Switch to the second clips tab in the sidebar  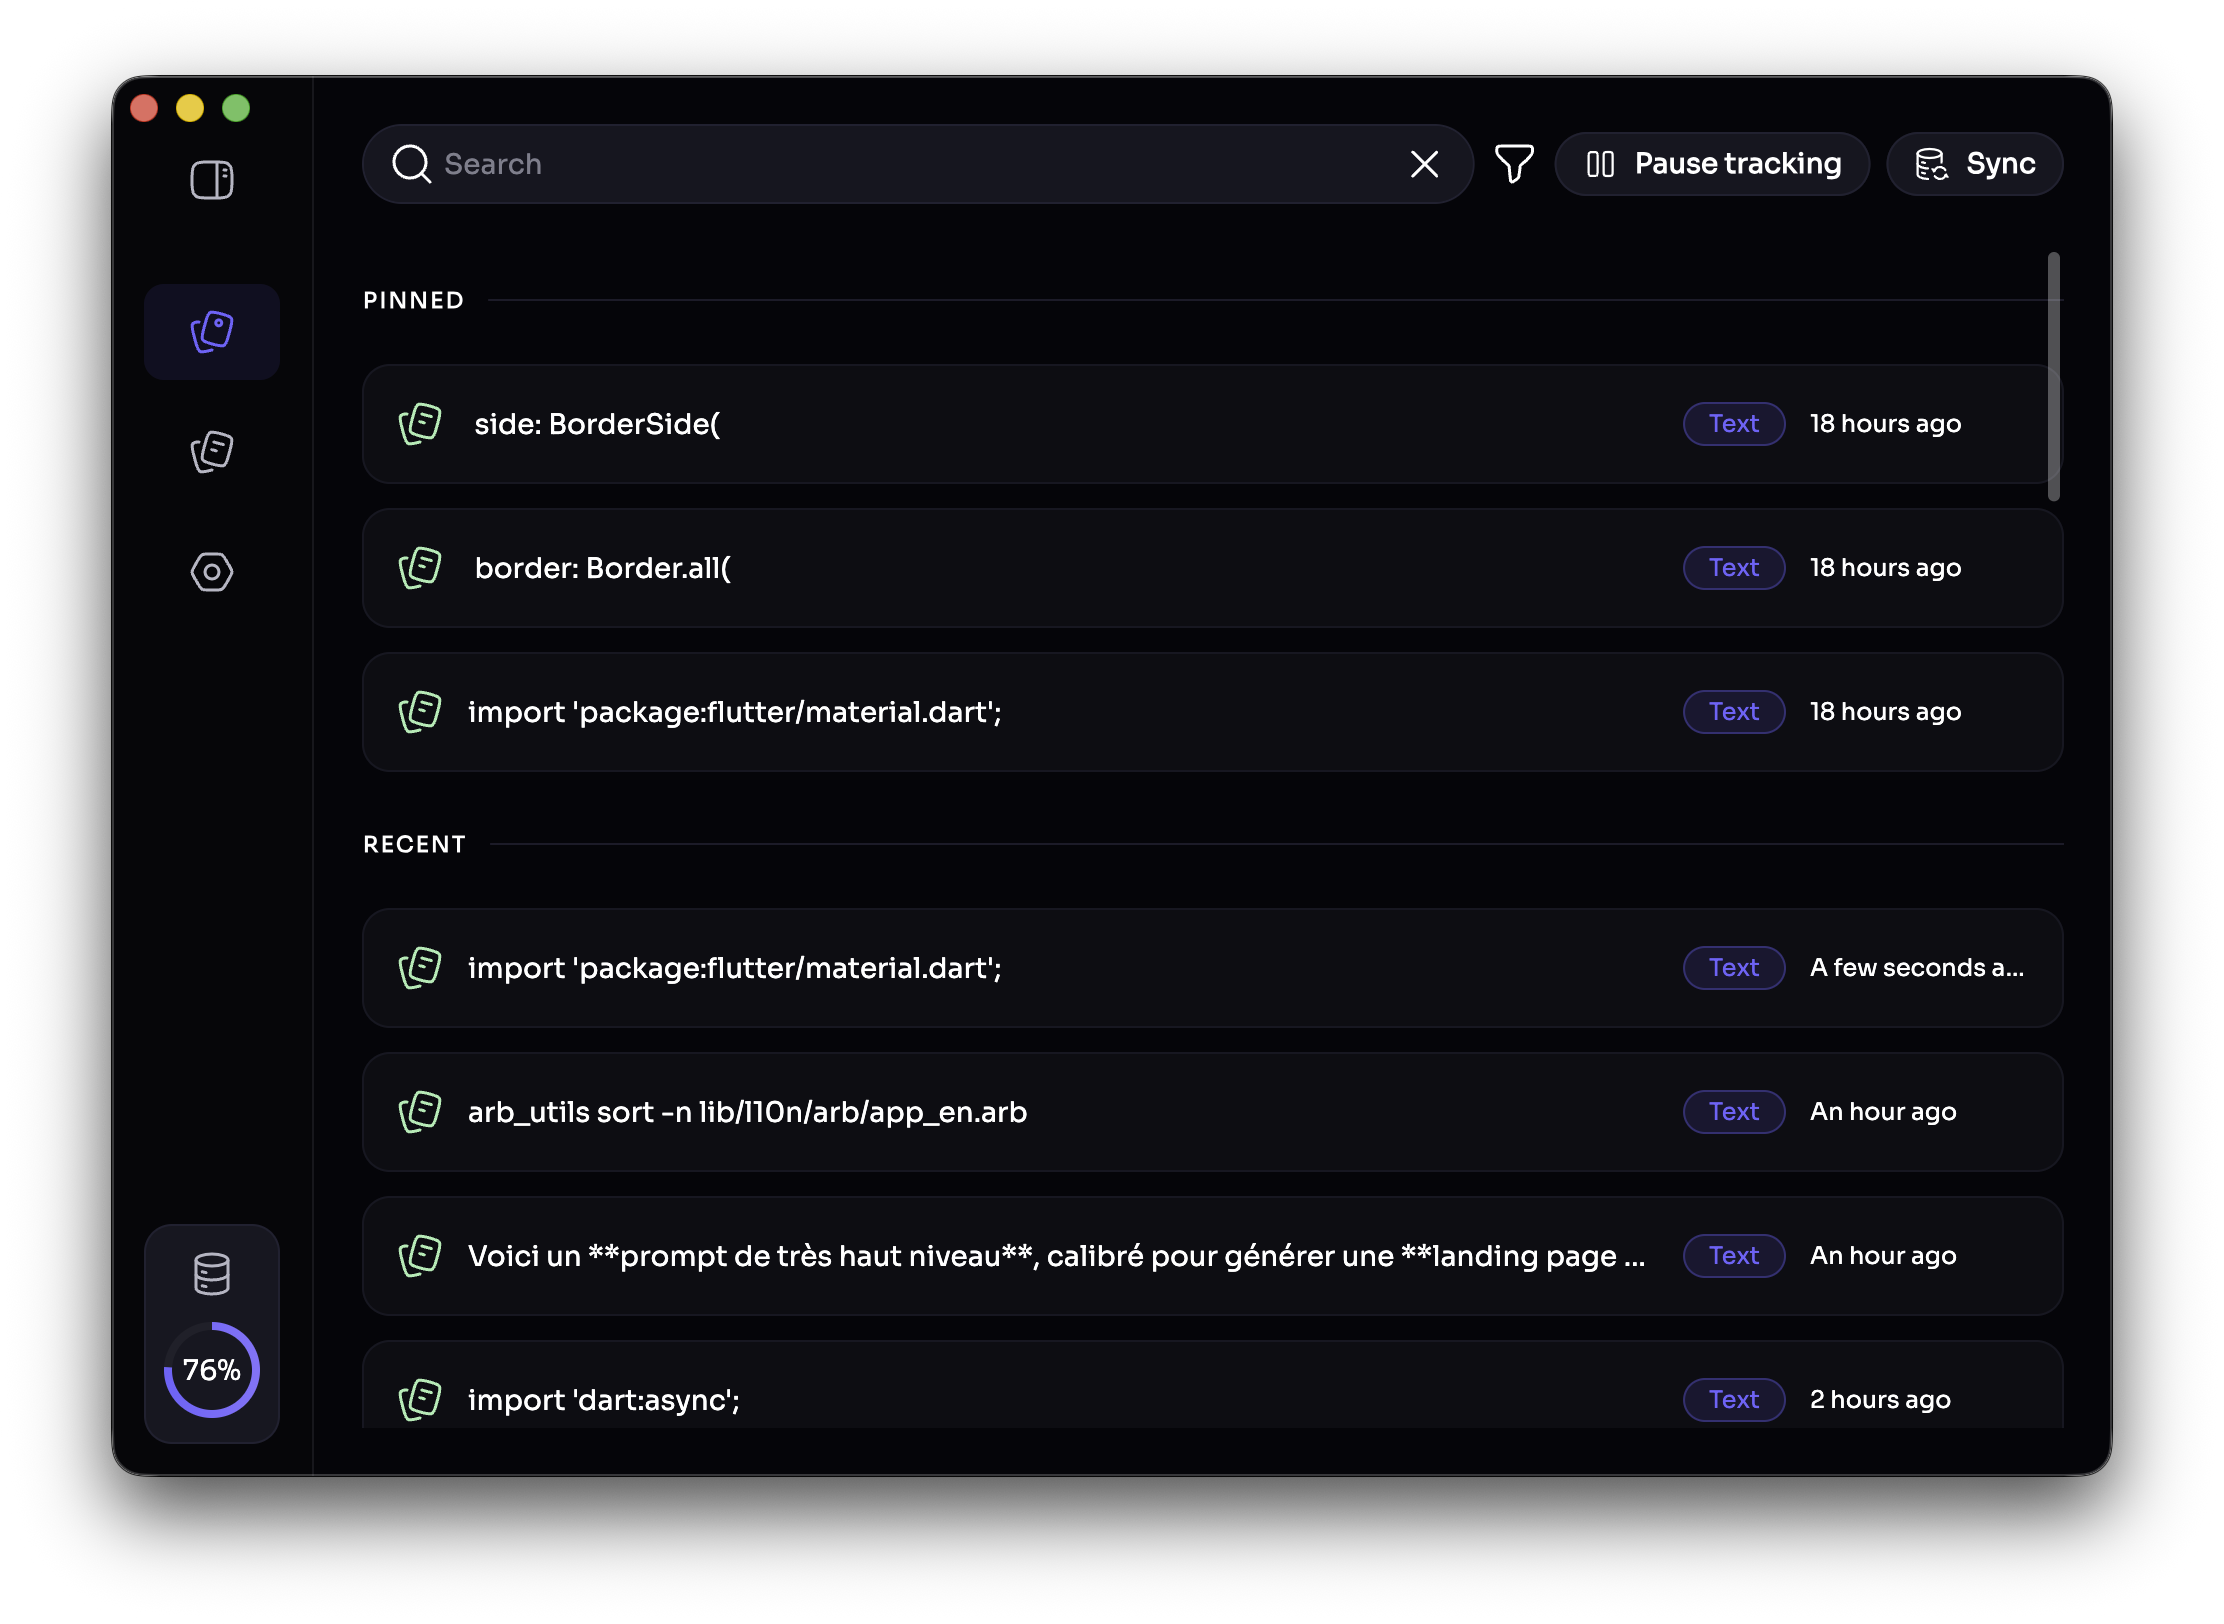click(211, 452)
